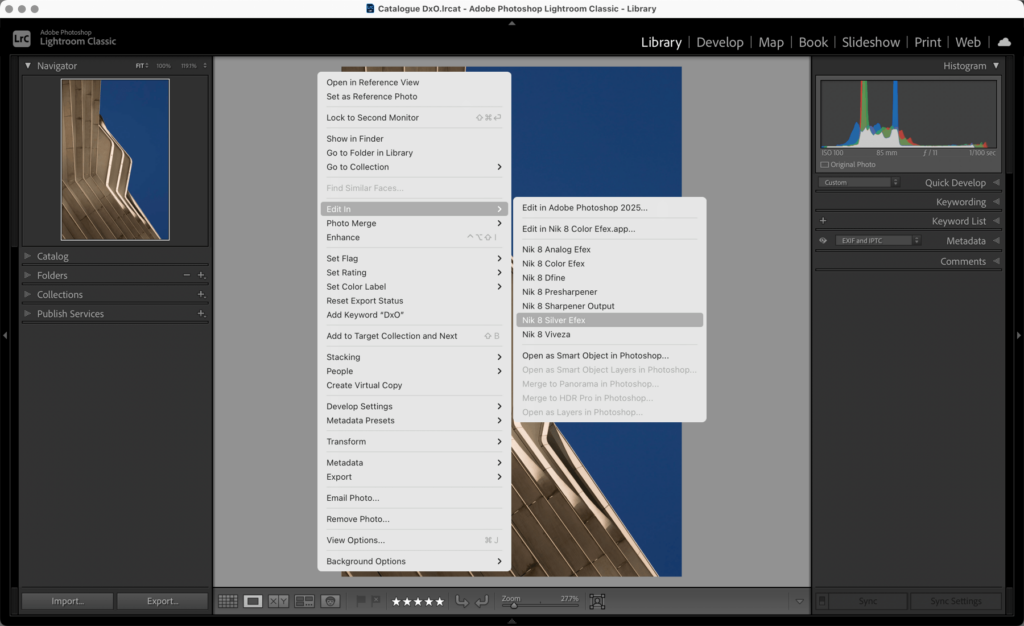
Task: Add new collection with plus icon
Action: pos(201,294)
